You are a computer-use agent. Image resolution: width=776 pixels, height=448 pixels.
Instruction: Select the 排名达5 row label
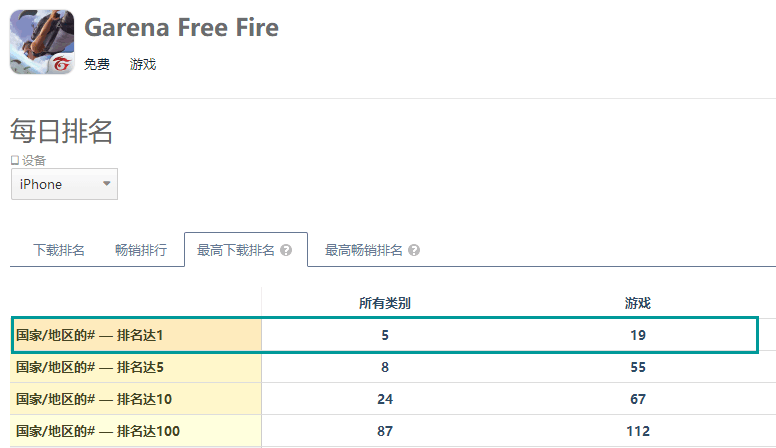click(x=90, y=367)
